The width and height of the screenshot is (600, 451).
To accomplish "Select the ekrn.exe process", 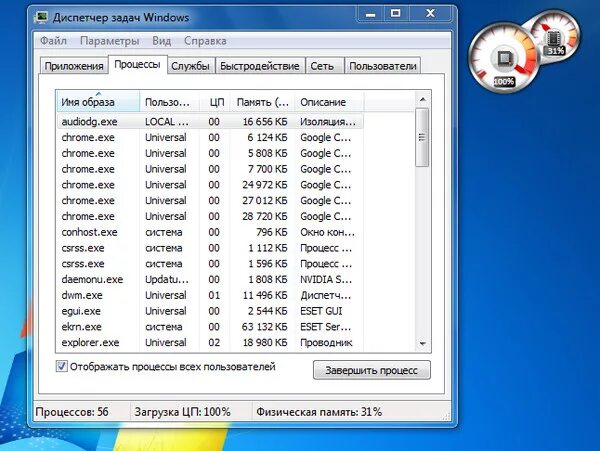I will [210, 327].
